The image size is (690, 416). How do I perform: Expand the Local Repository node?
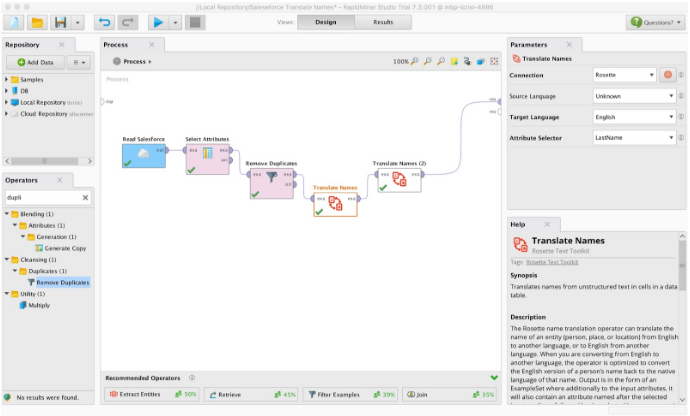pyautogui.click(x=6, y=102)
